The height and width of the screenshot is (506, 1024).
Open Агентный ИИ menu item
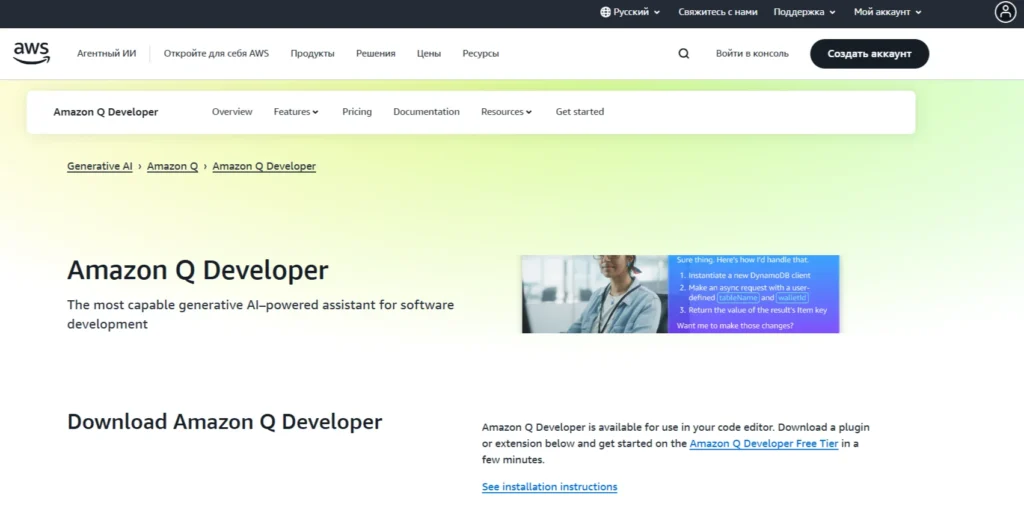pos(106,54)
